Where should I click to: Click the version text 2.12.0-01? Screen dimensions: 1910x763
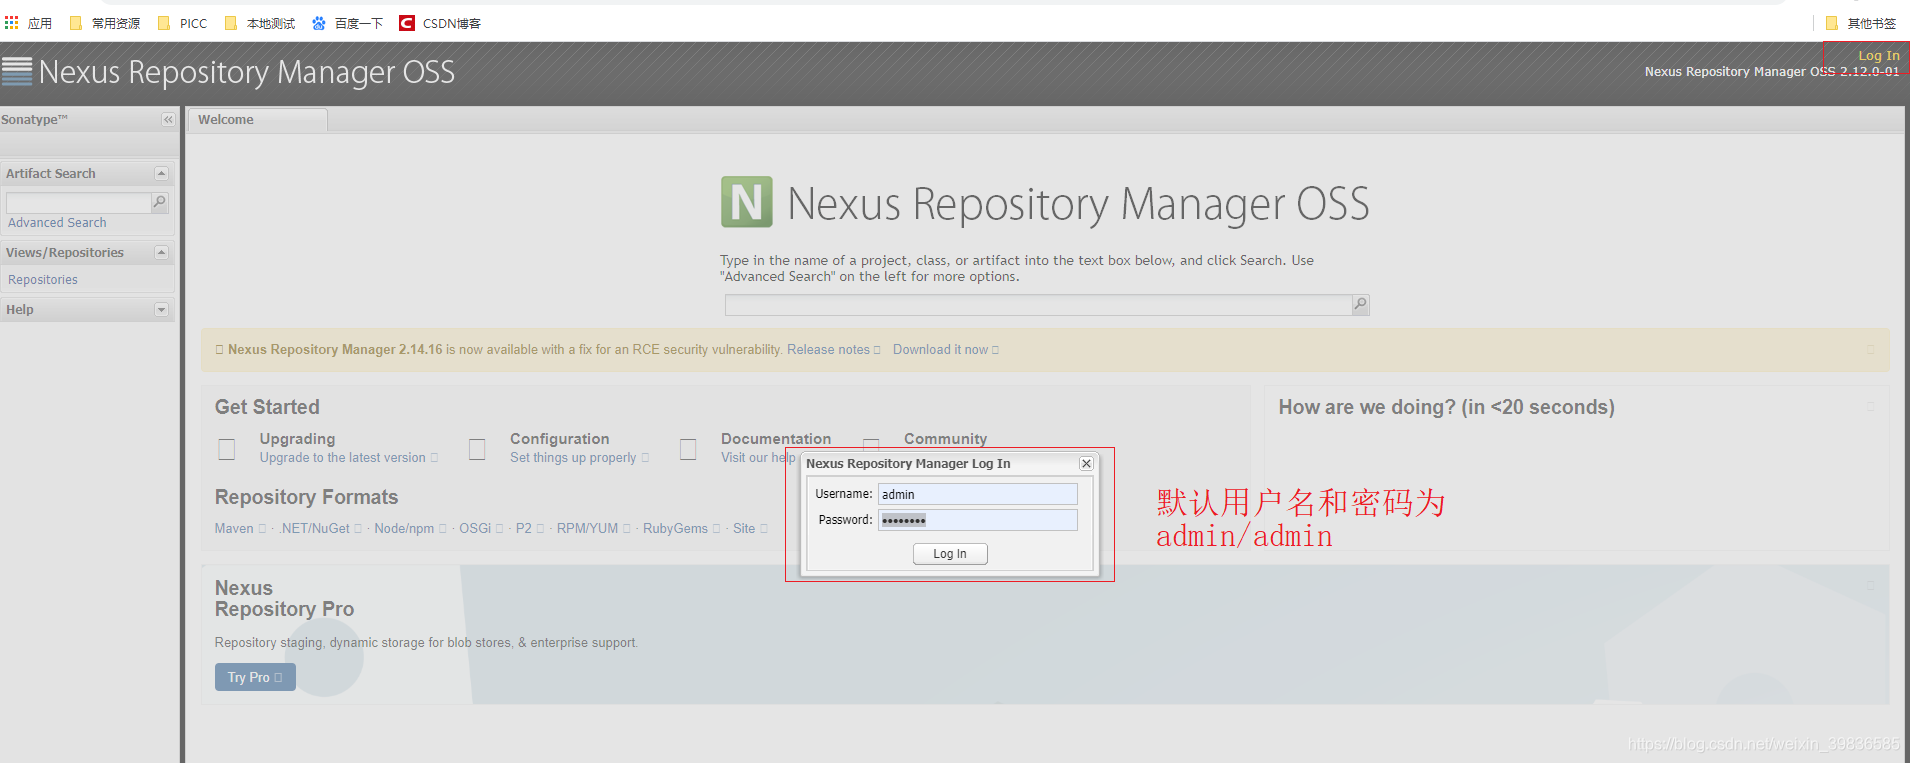coord(1869,72)
